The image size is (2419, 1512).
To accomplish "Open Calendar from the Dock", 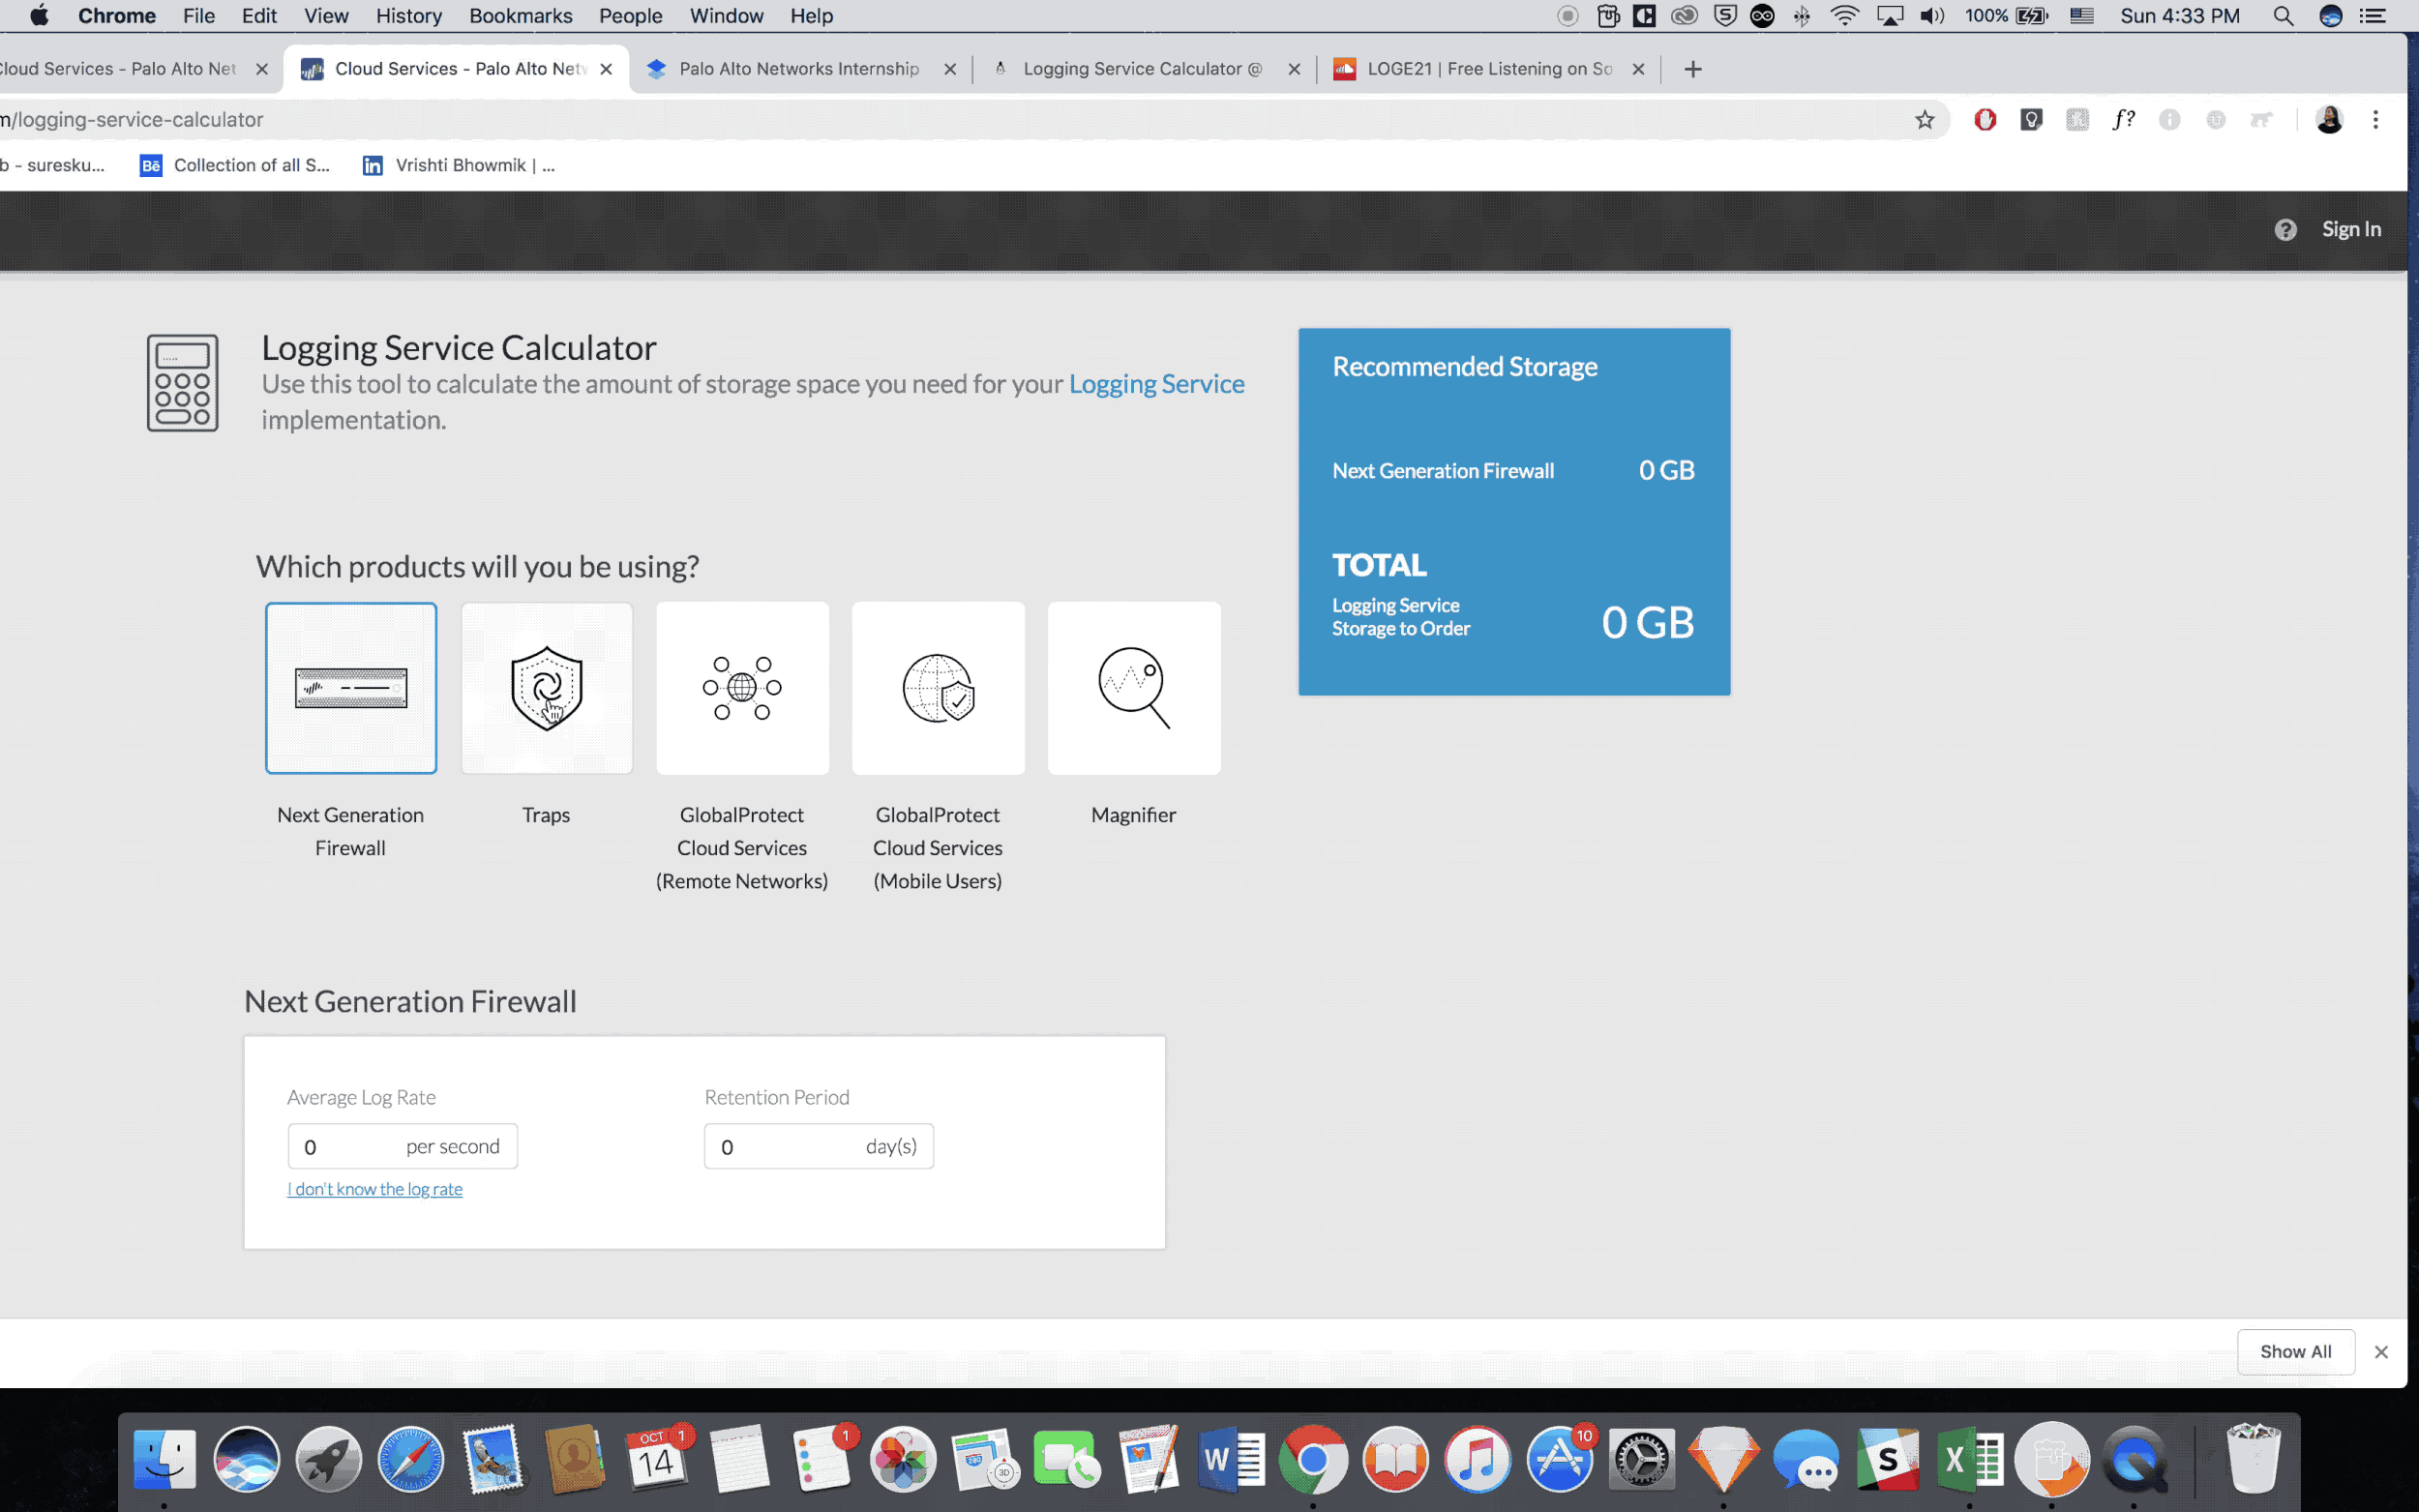I will pos(657,1460).
